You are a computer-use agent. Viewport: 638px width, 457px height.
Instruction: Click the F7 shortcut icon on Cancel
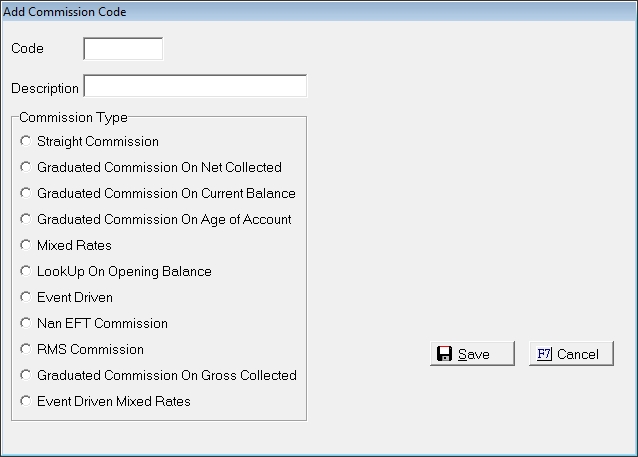click(544, 354)
